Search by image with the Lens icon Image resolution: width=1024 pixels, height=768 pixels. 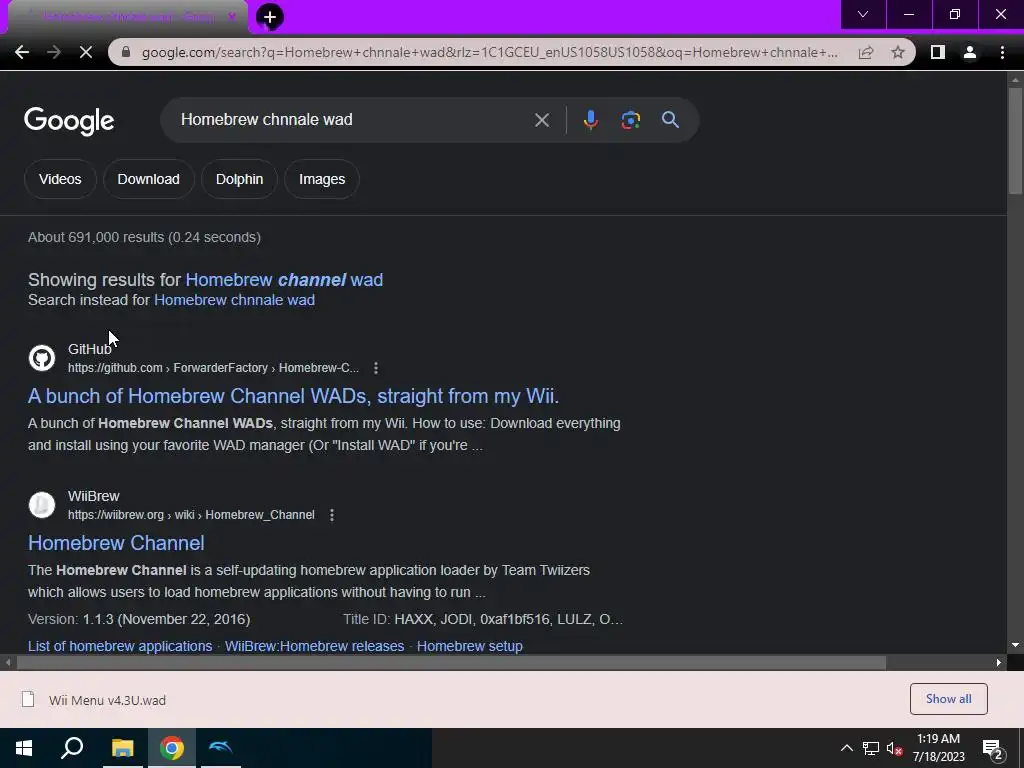[630, 120]
